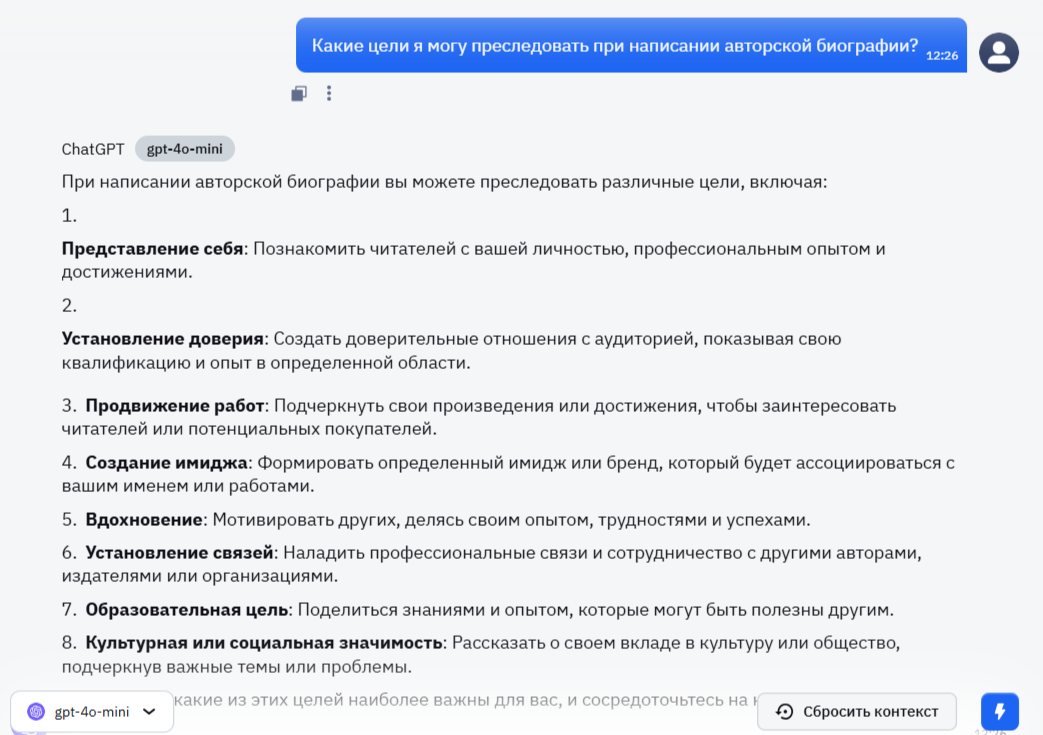1043x735 pixels.
Task: Click the bold text Представление себя
Action: [152, 249]
